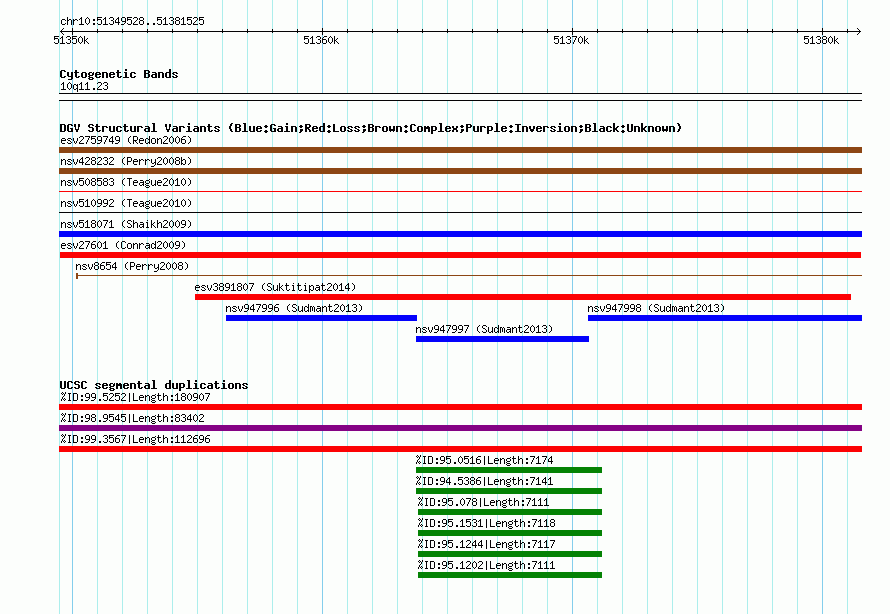Click the %ID:95.0516|Length:7174 label
The width and height of the screenshot is (890, 614).
click(x=484, y=460)
